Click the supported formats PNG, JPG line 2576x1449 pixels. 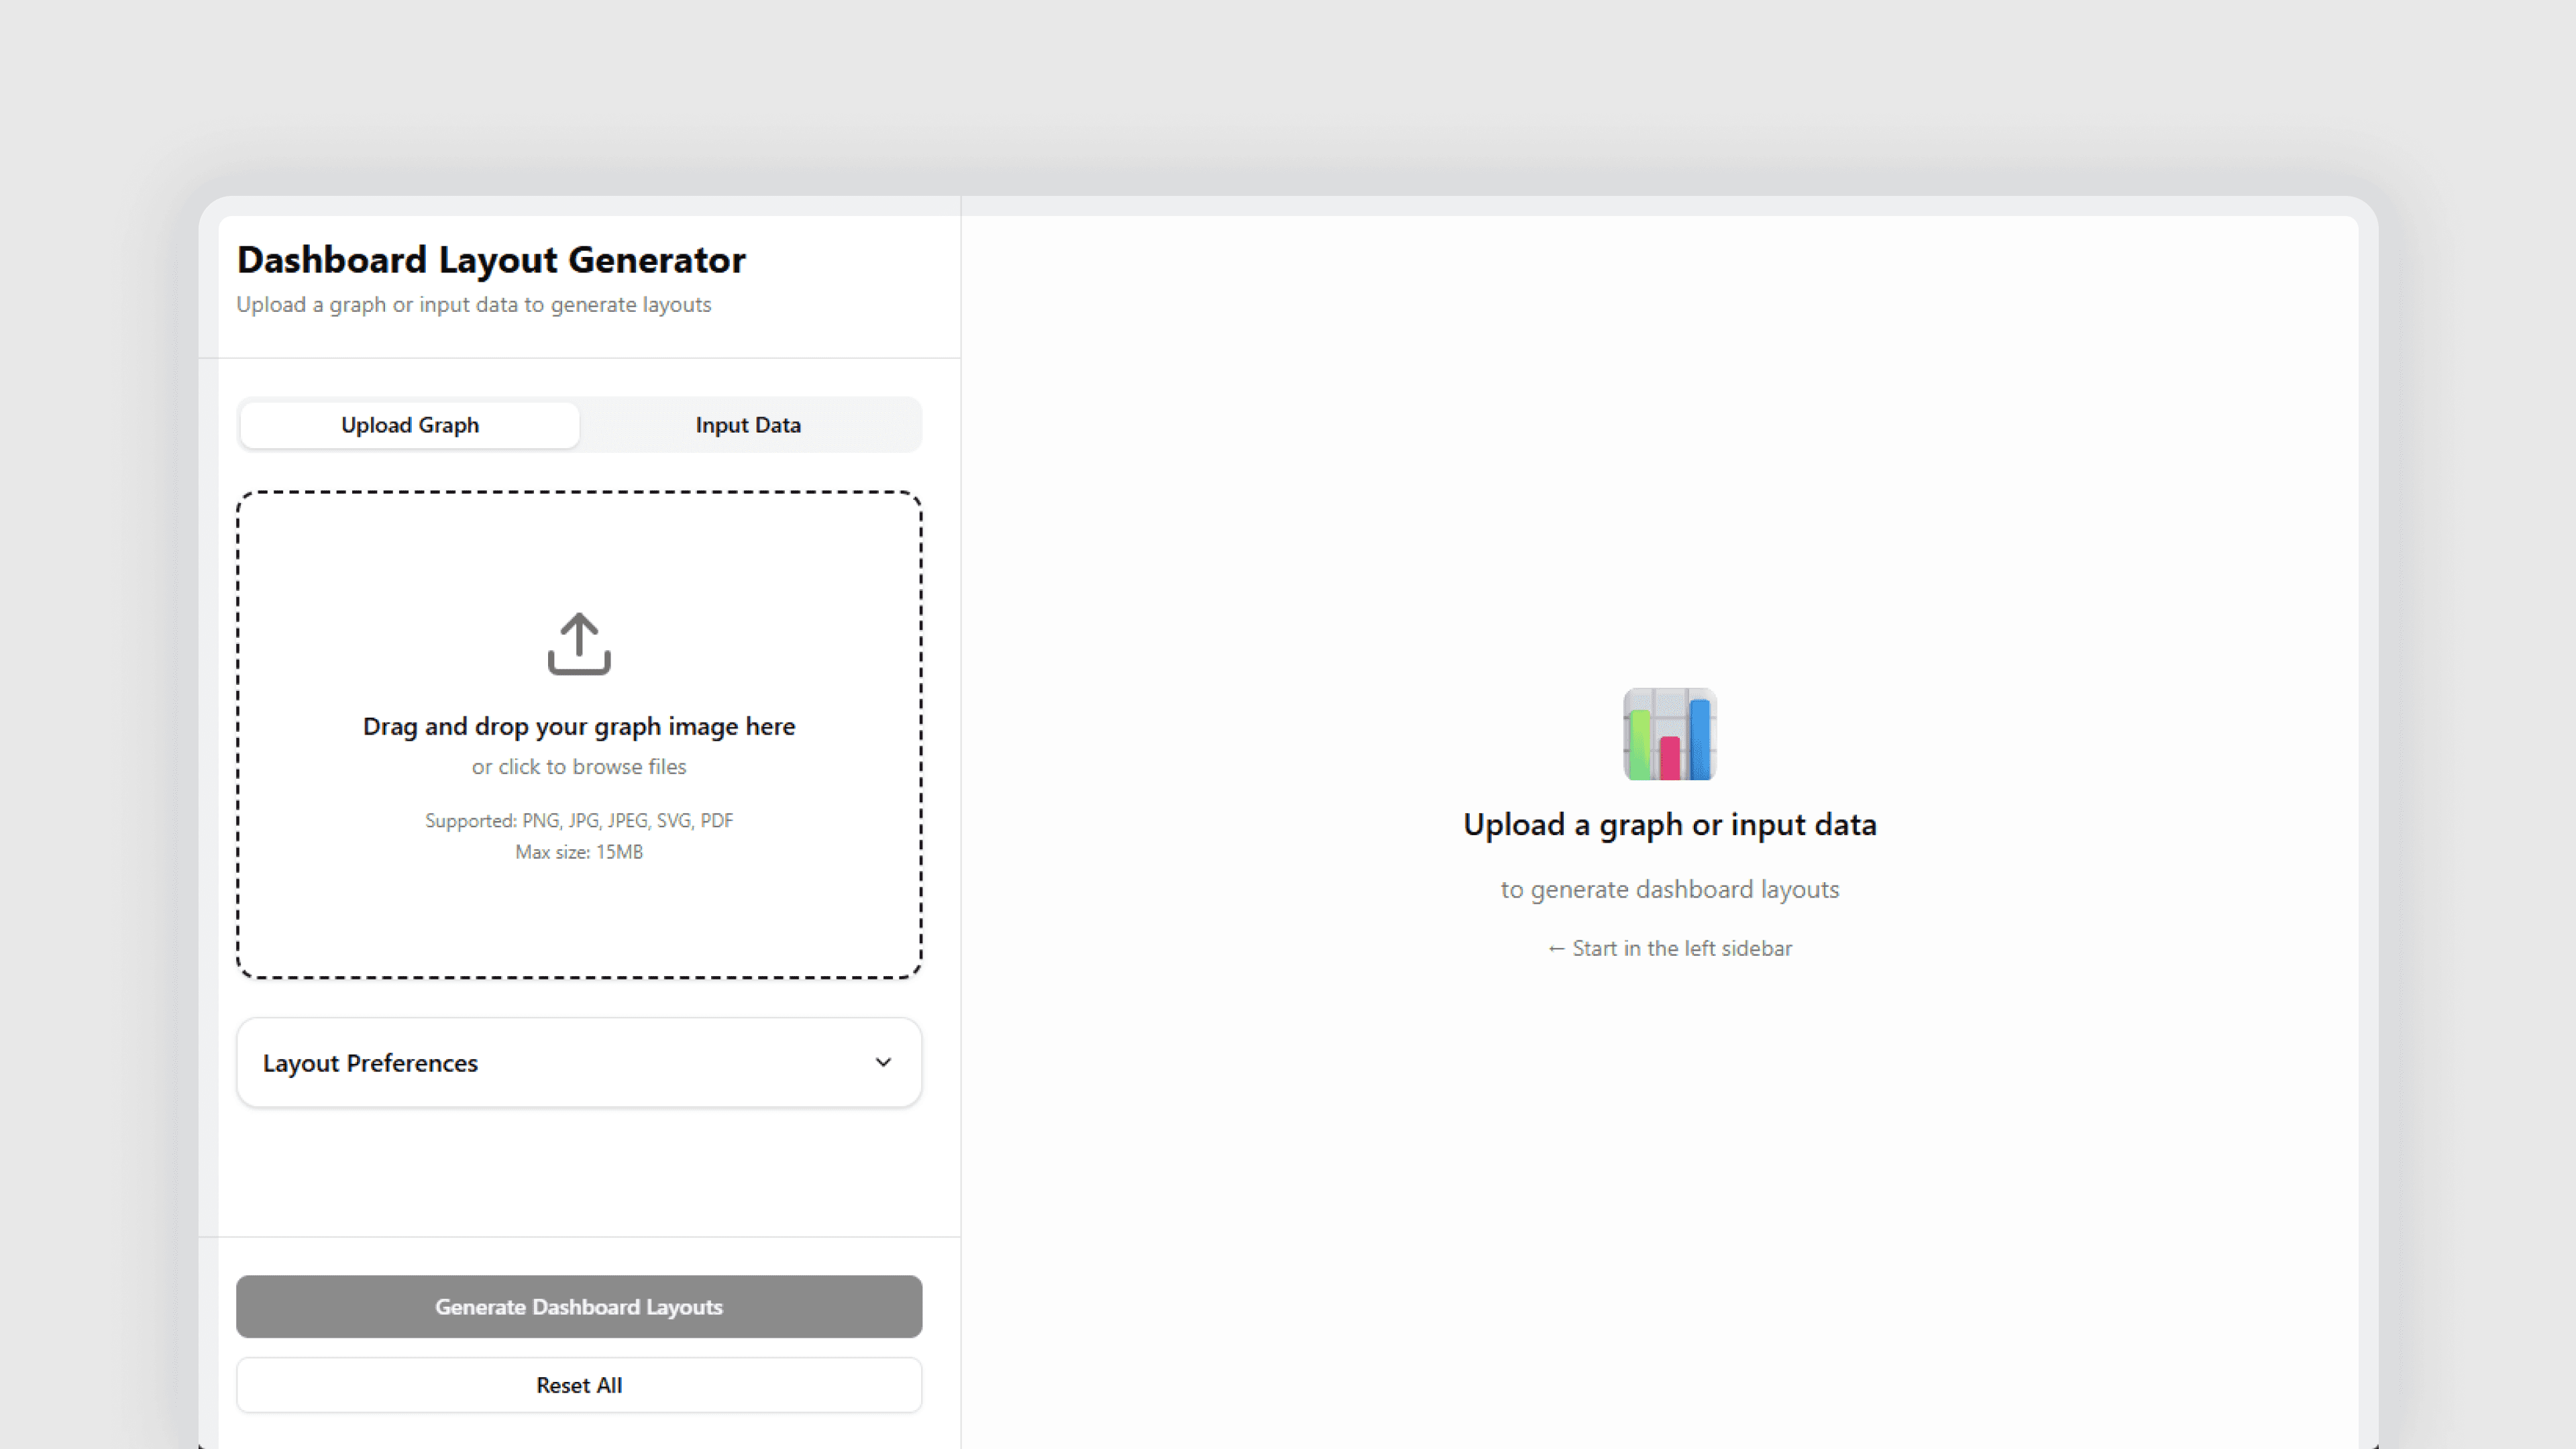(x=579, y=821)
